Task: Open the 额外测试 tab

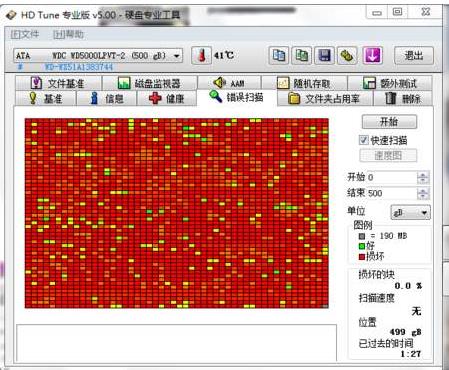Action: click(390, 83)
